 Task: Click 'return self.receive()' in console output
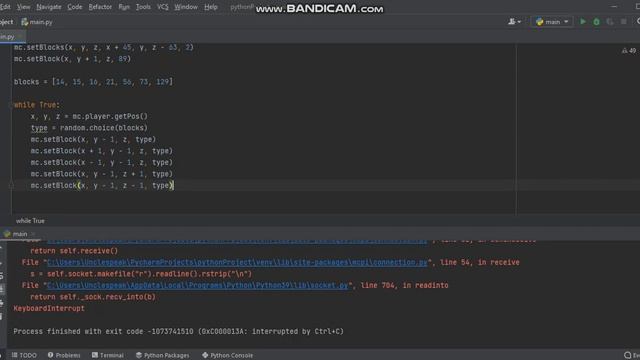[74, 251]
